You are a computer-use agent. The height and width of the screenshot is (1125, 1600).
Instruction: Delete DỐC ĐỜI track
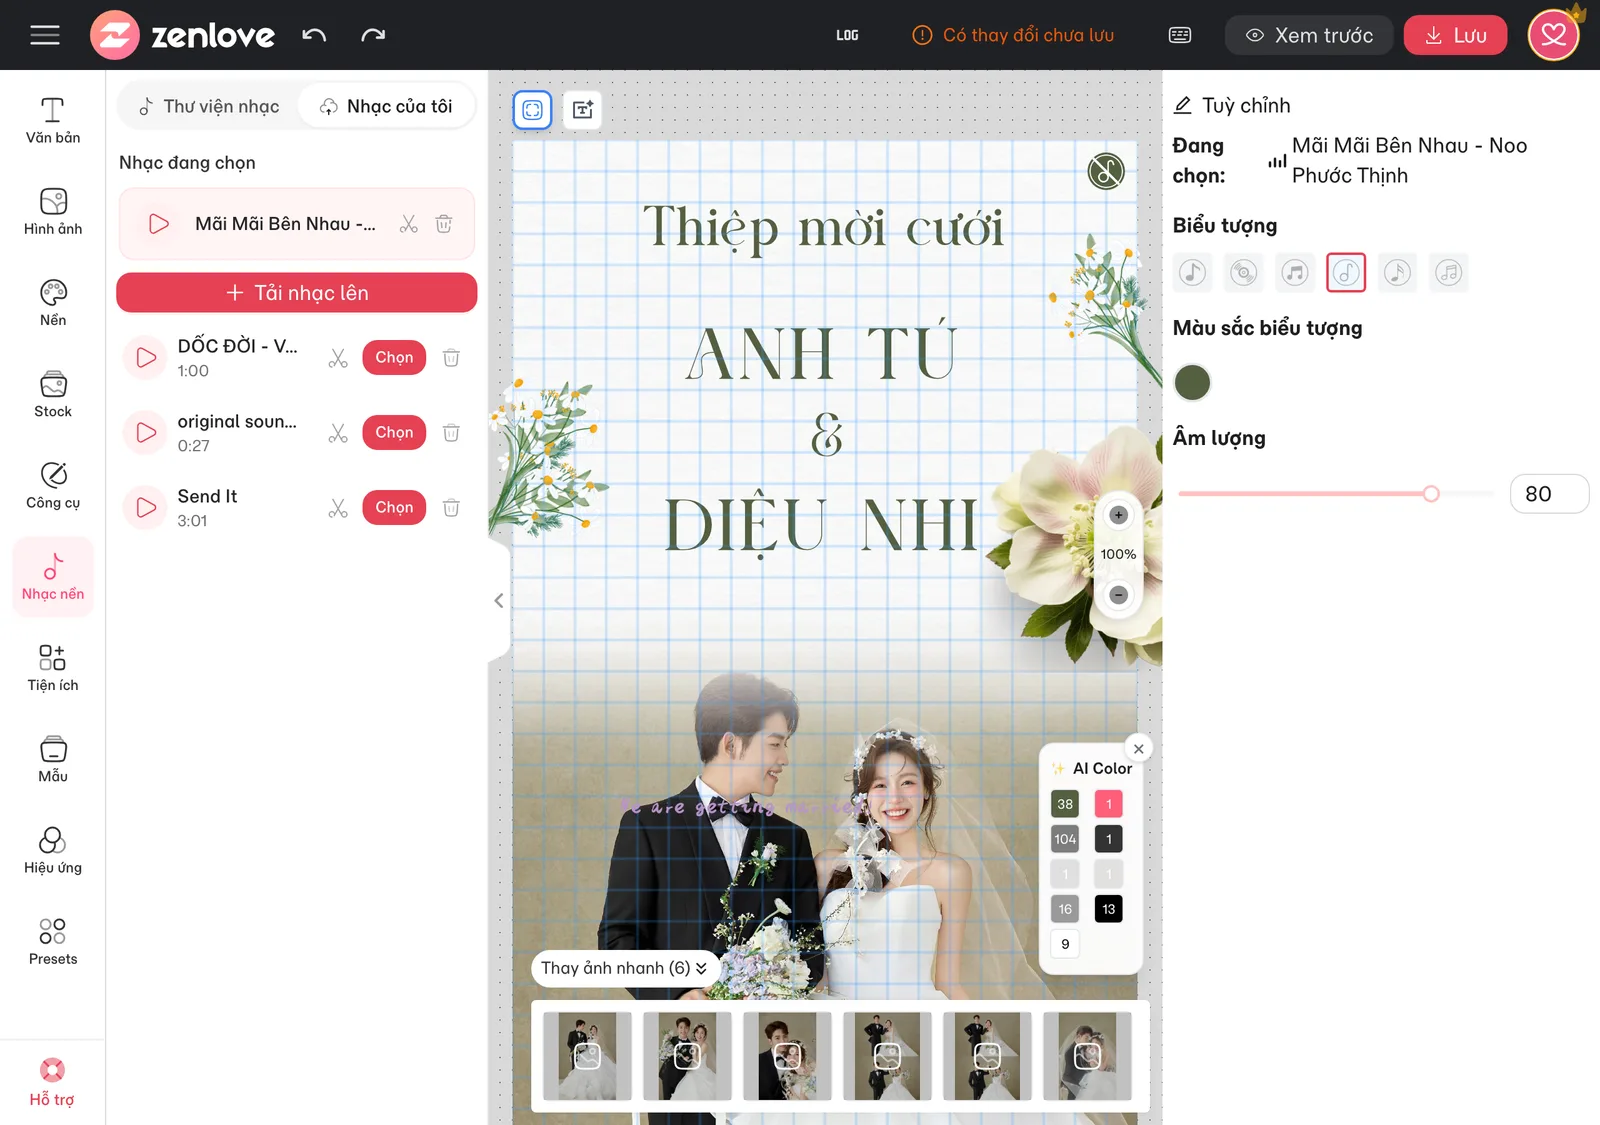(451, 357)
